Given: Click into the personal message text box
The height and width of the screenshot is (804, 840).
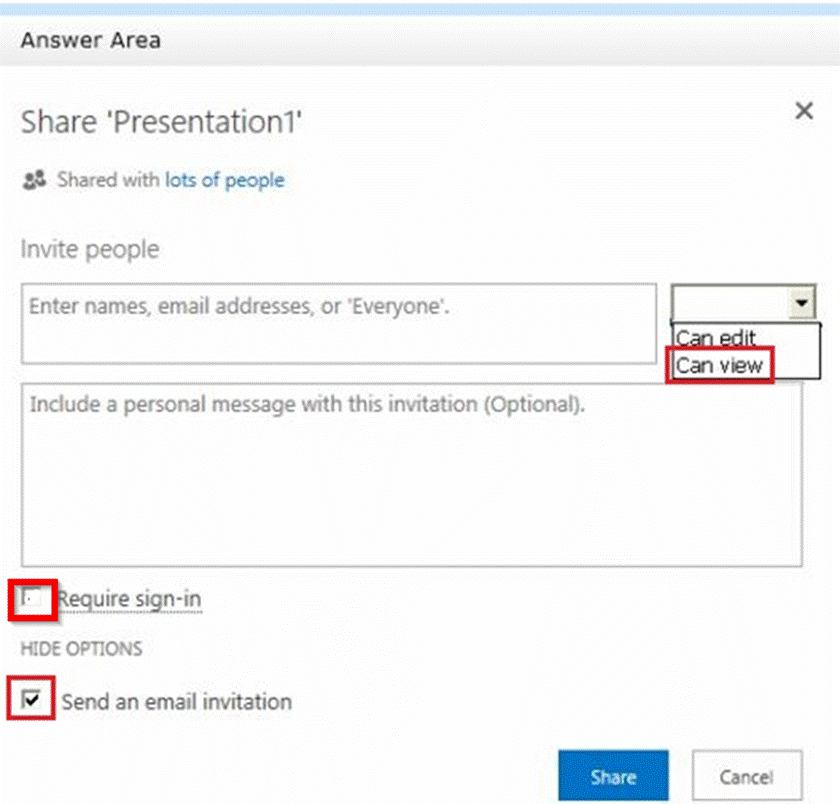Looking at the screenshot, I should click(x=411, y=474).
